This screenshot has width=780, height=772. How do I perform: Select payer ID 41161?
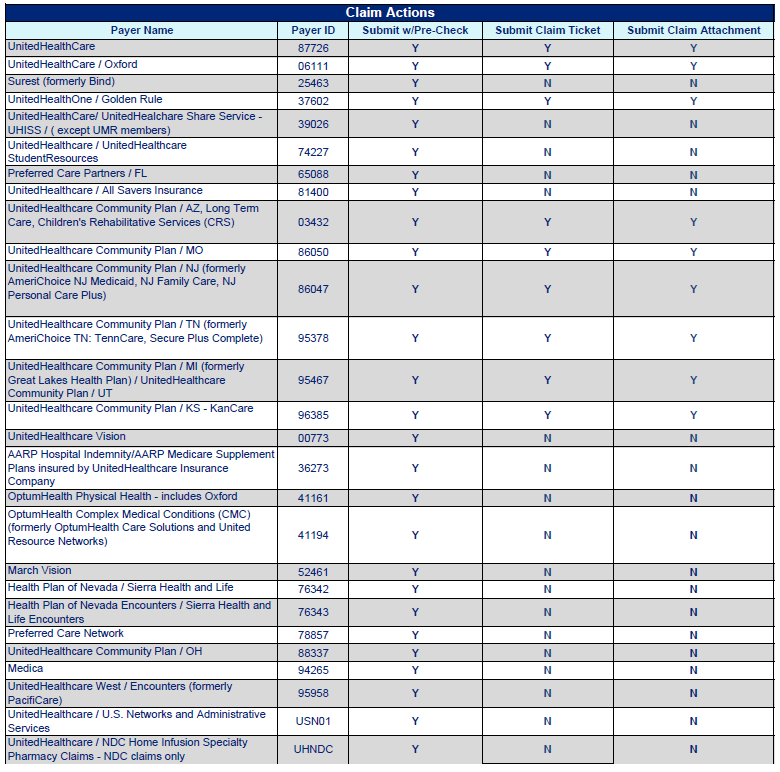coord(313,498)
